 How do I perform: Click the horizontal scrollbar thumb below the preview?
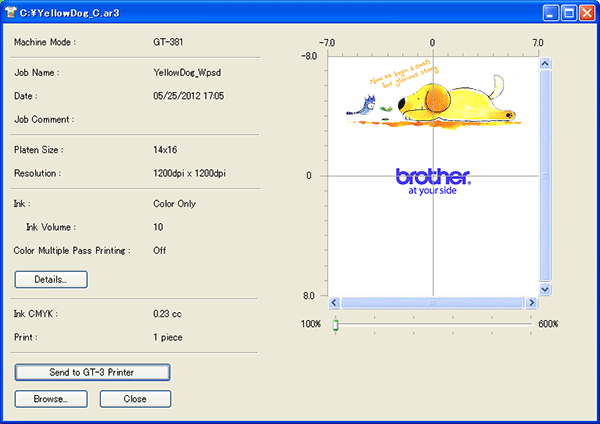[433, 302]
